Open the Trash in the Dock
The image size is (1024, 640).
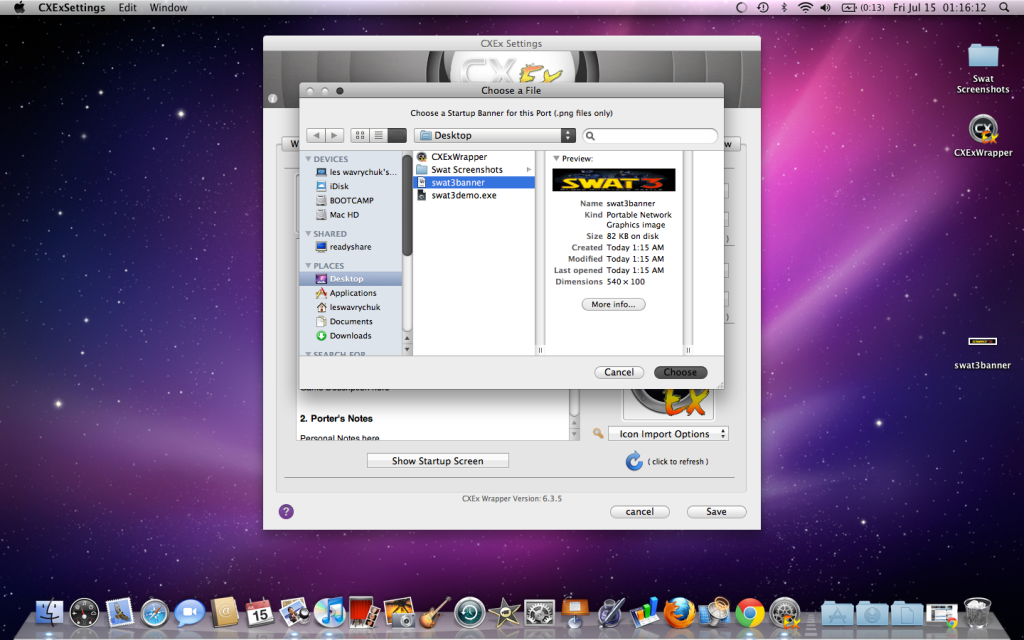coord(977,613)
